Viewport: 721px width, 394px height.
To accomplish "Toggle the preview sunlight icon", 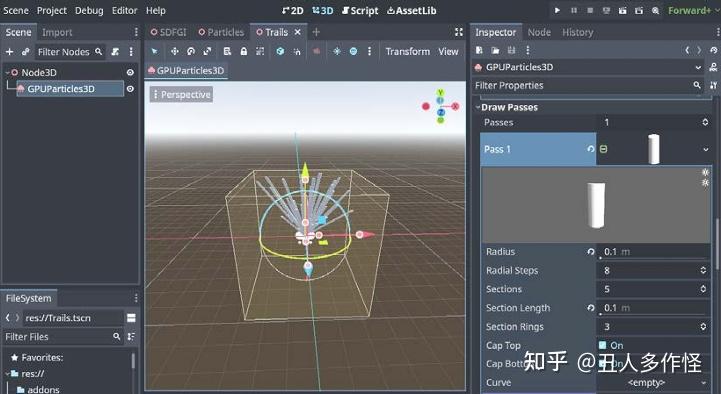I will tap(337, 51).
